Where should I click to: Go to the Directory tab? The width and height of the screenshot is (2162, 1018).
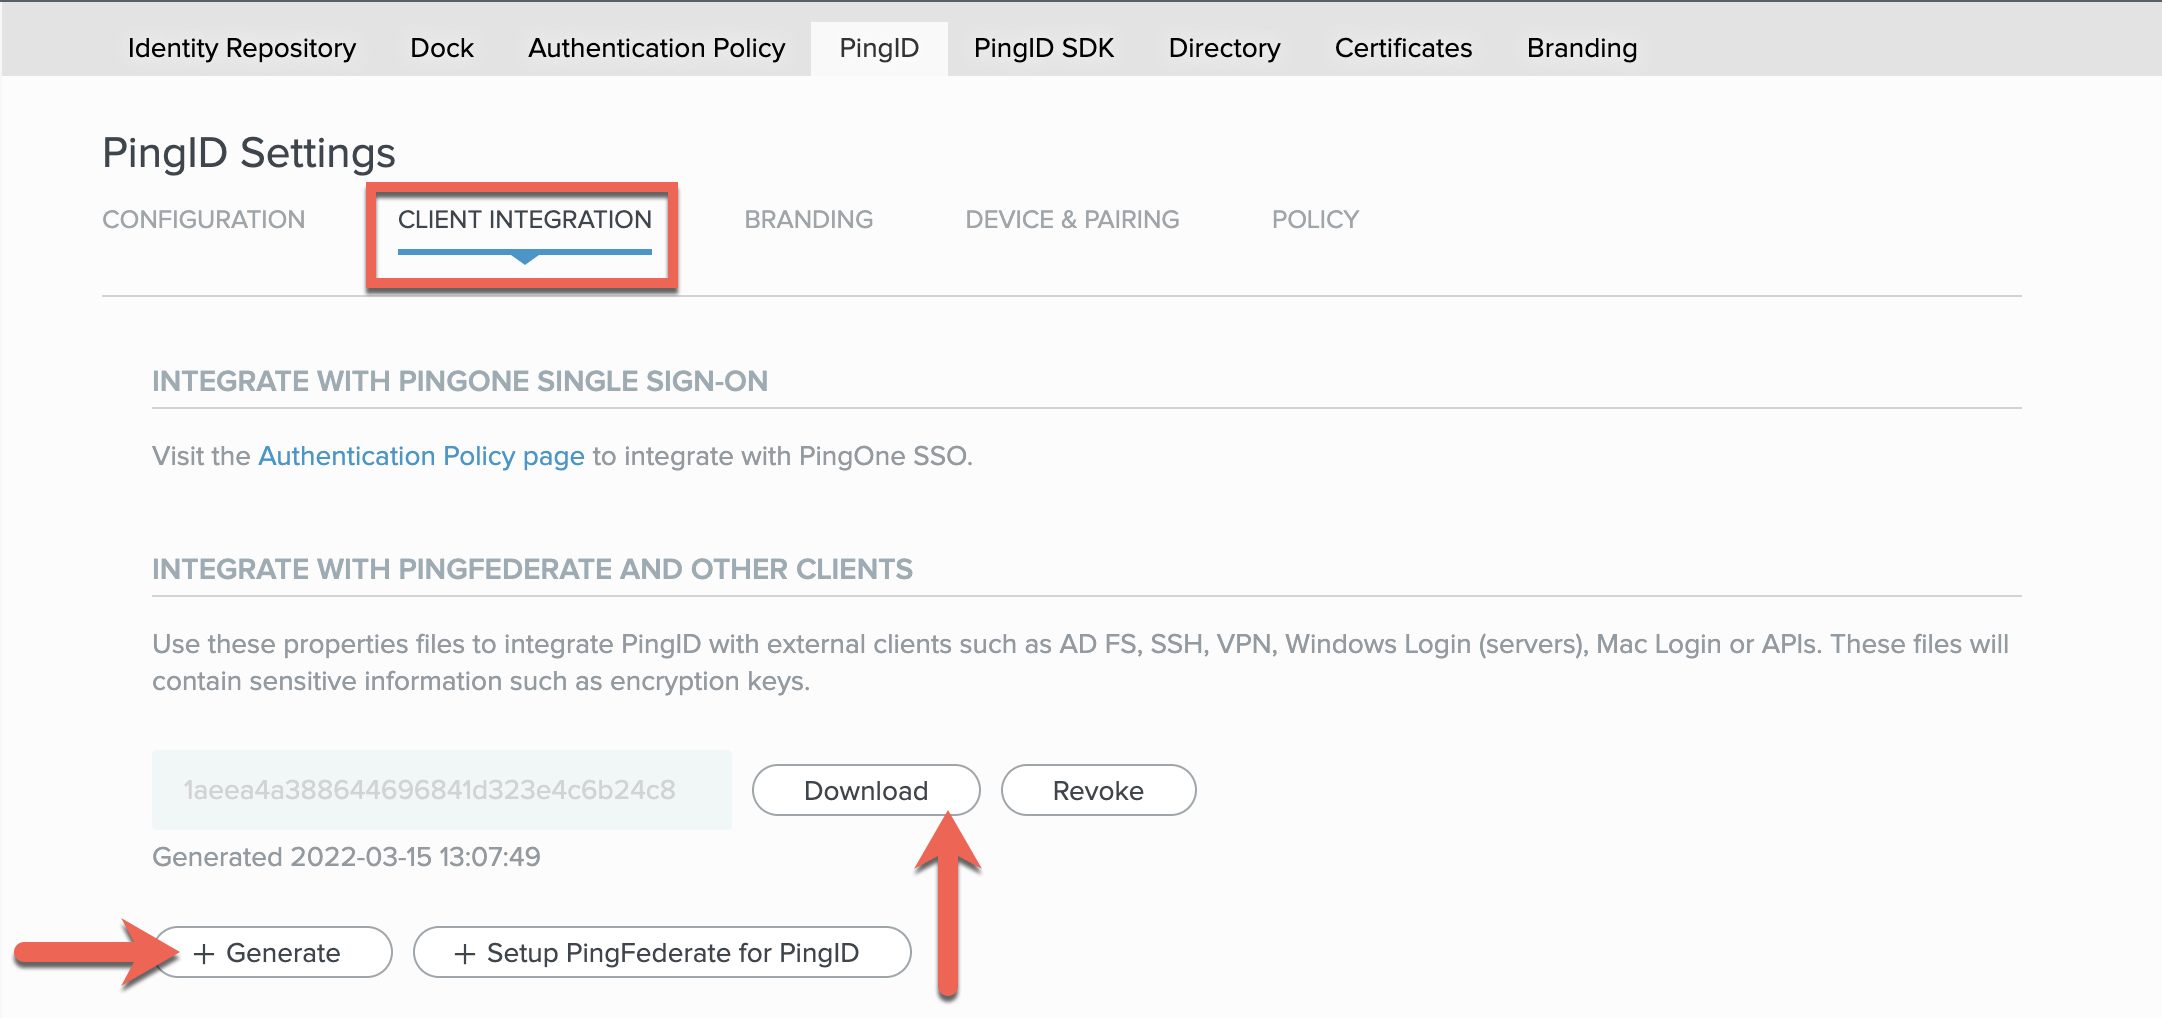tap(1224, 47)
